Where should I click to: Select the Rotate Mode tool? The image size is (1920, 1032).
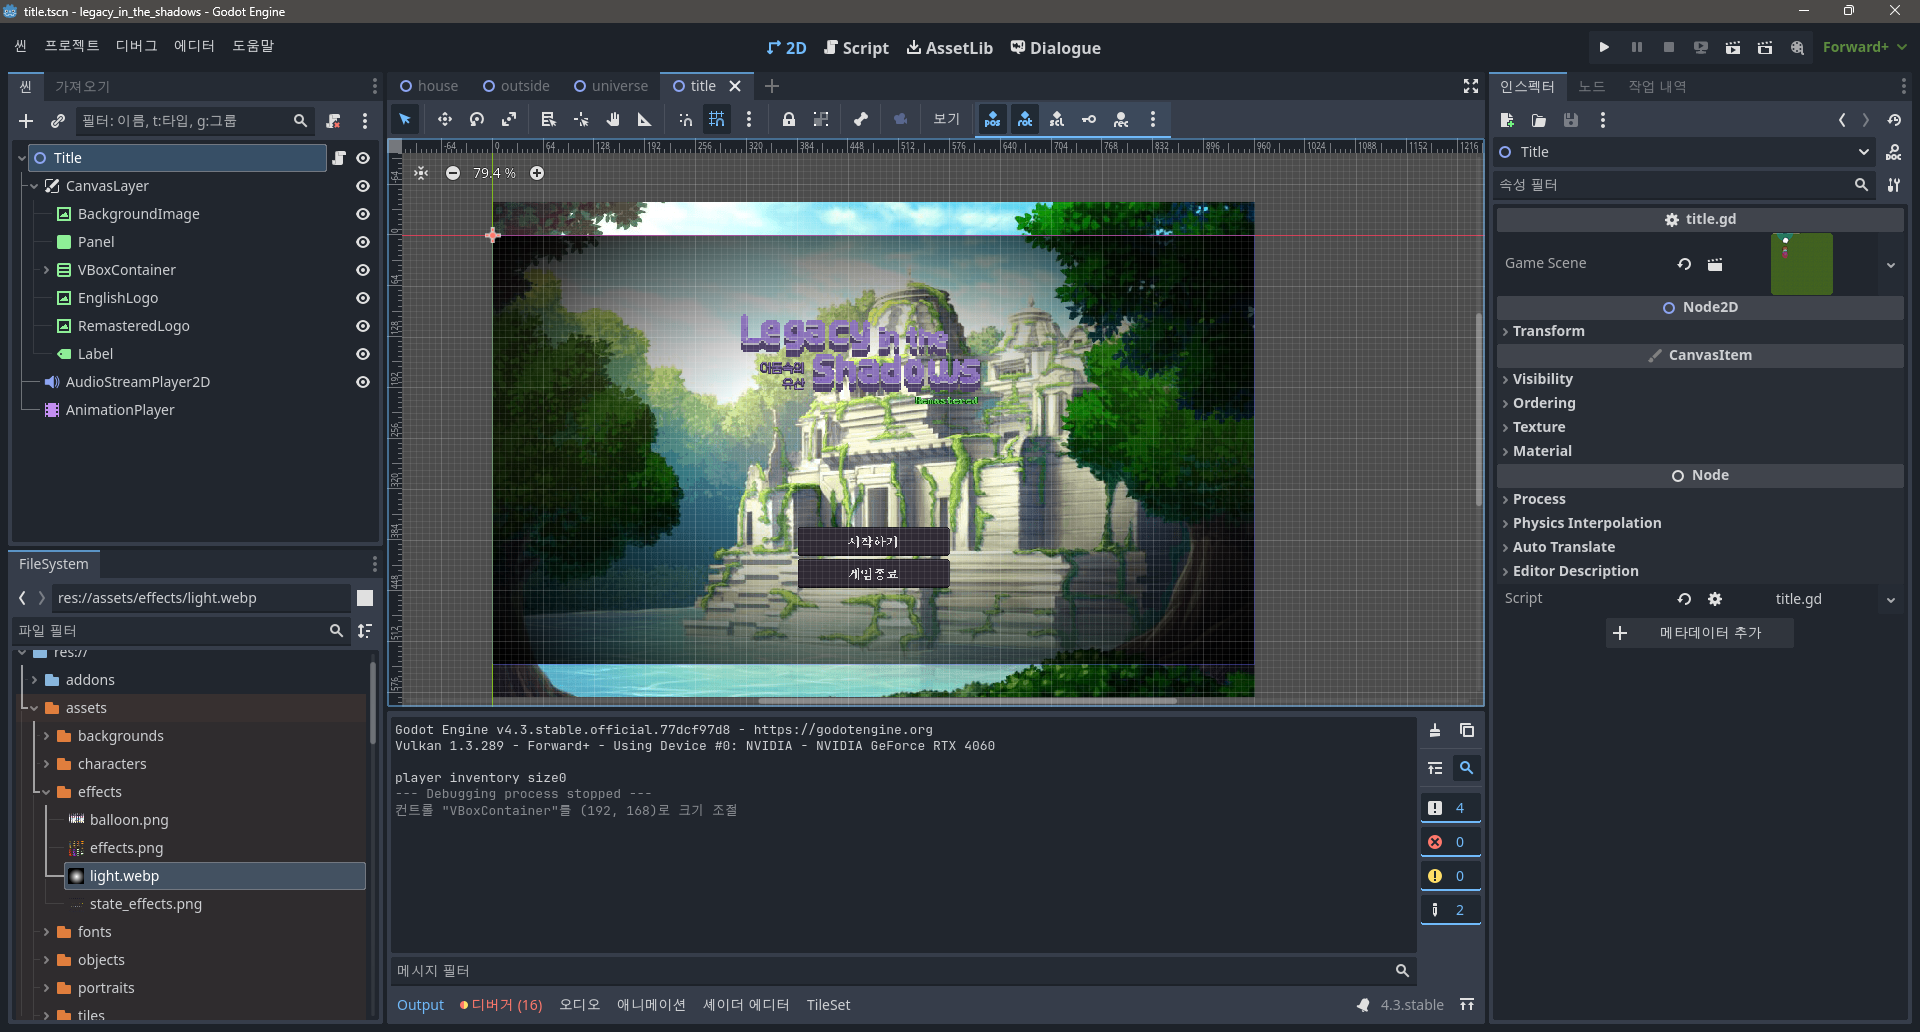[x=477, y=119]
